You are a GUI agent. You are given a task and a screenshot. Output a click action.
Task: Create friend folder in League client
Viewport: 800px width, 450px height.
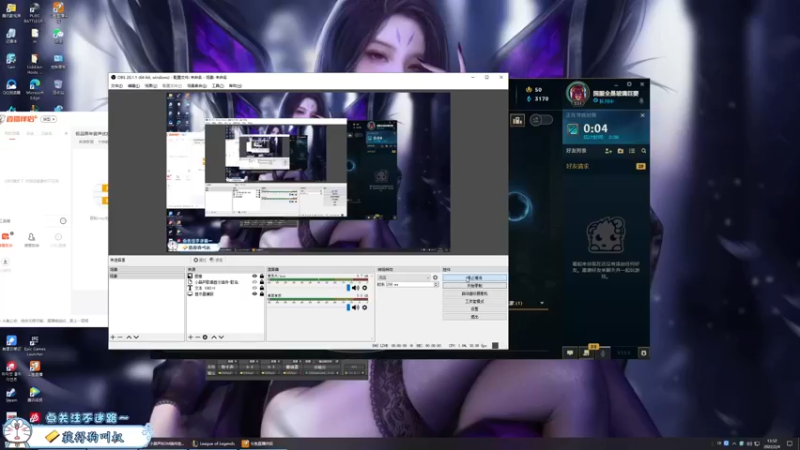coord(620,151)
